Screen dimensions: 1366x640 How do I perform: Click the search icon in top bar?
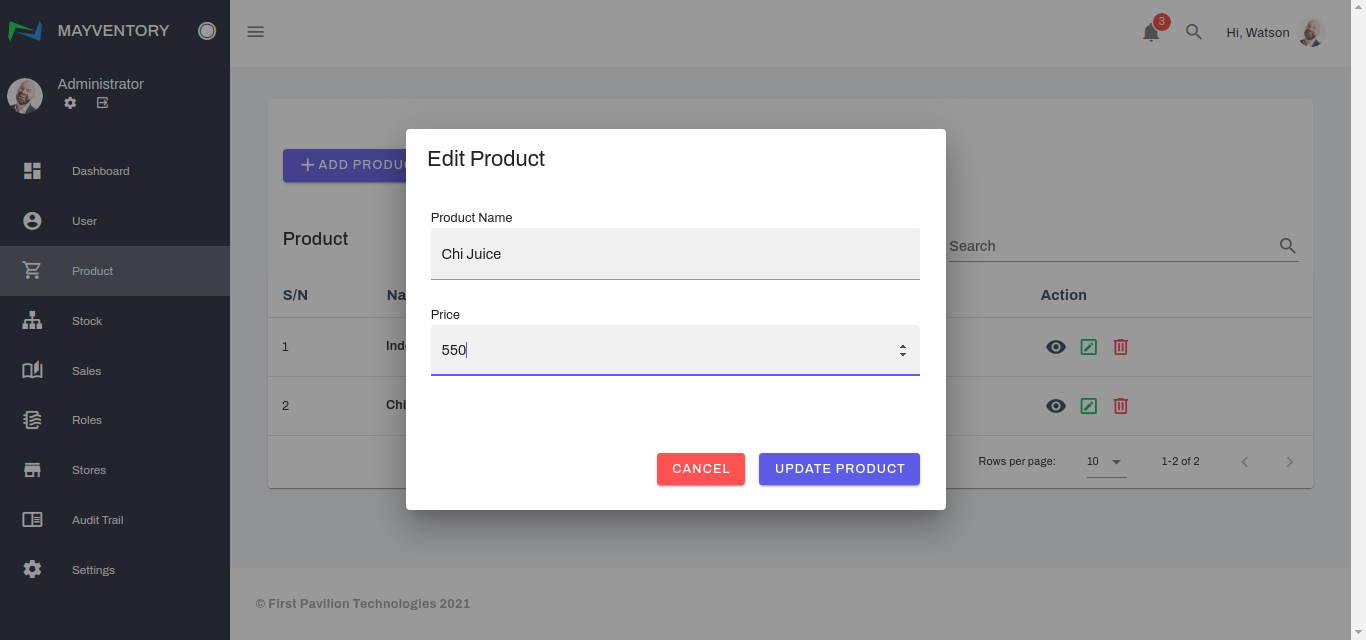(1193, 32)
